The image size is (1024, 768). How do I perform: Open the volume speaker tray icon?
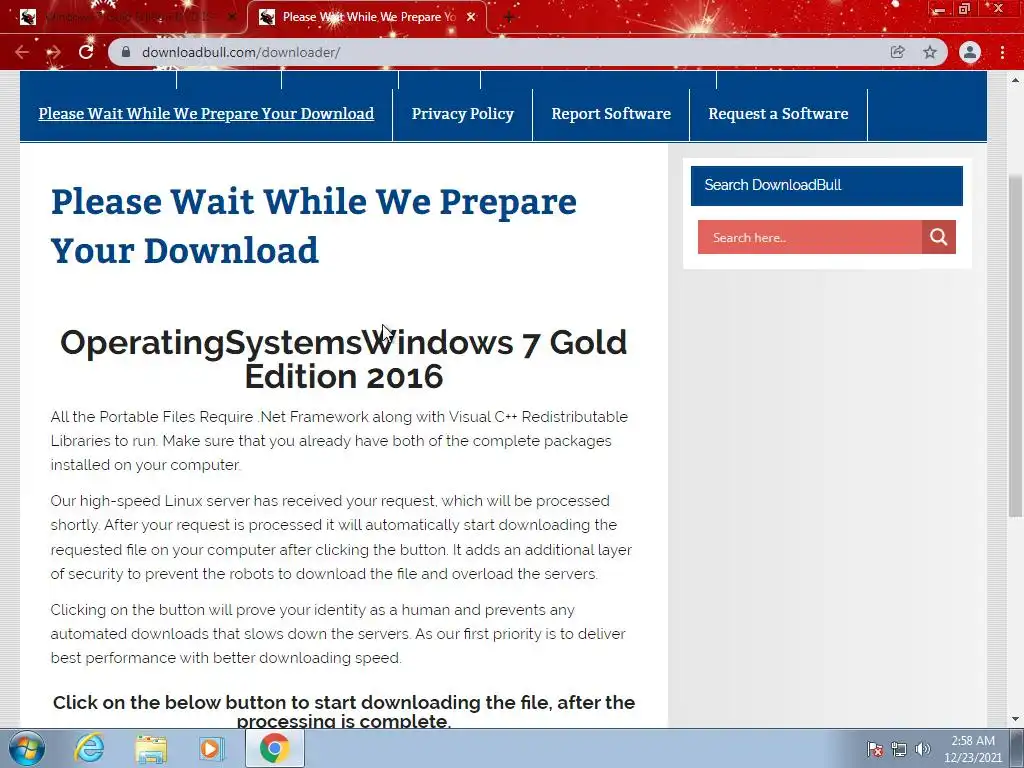(x=923, y=748)
